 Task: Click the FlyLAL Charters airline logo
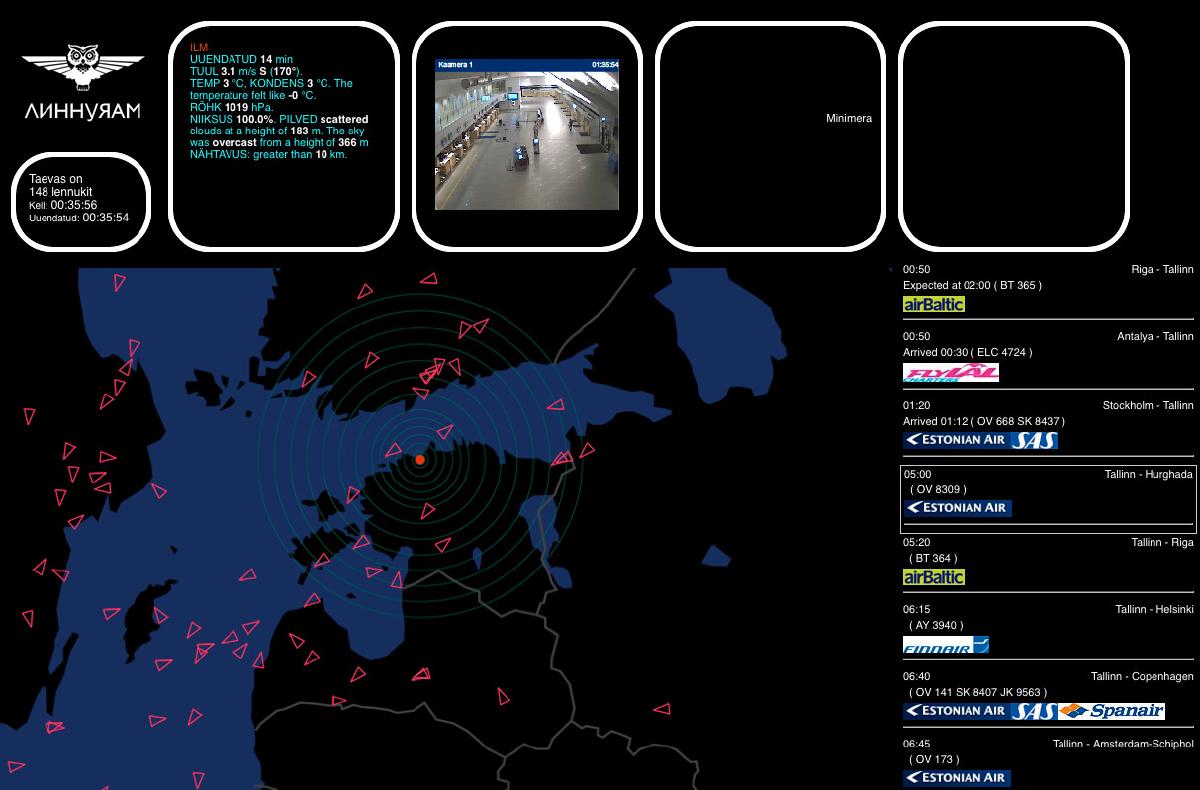click(x=952, y=371)
